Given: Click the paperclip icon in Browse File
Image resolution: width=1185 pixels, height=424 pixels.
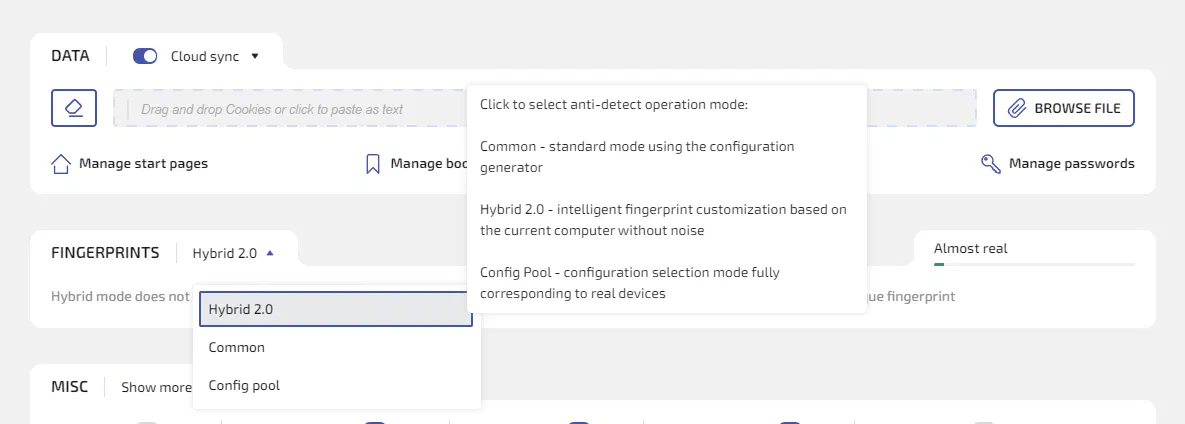Looking at the screenshot, I should point(1016,109).
